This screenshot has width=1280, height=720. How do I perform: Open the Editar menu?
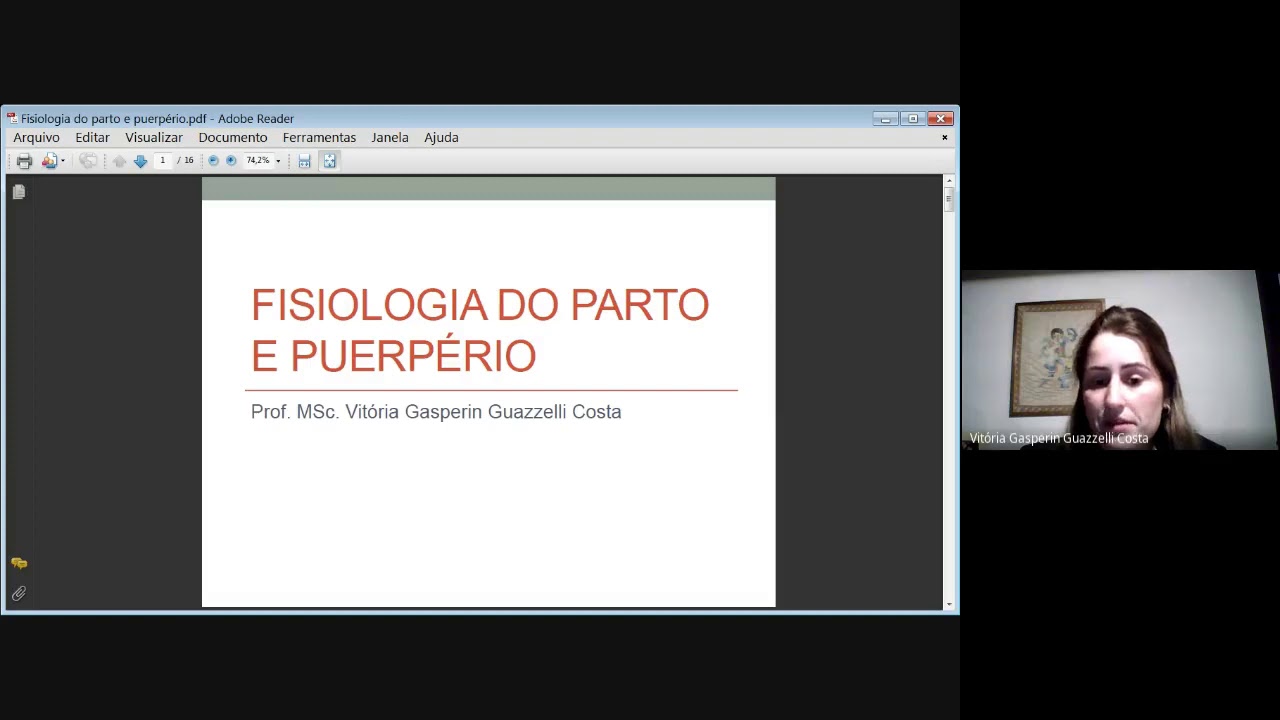[x=92, y=138]
